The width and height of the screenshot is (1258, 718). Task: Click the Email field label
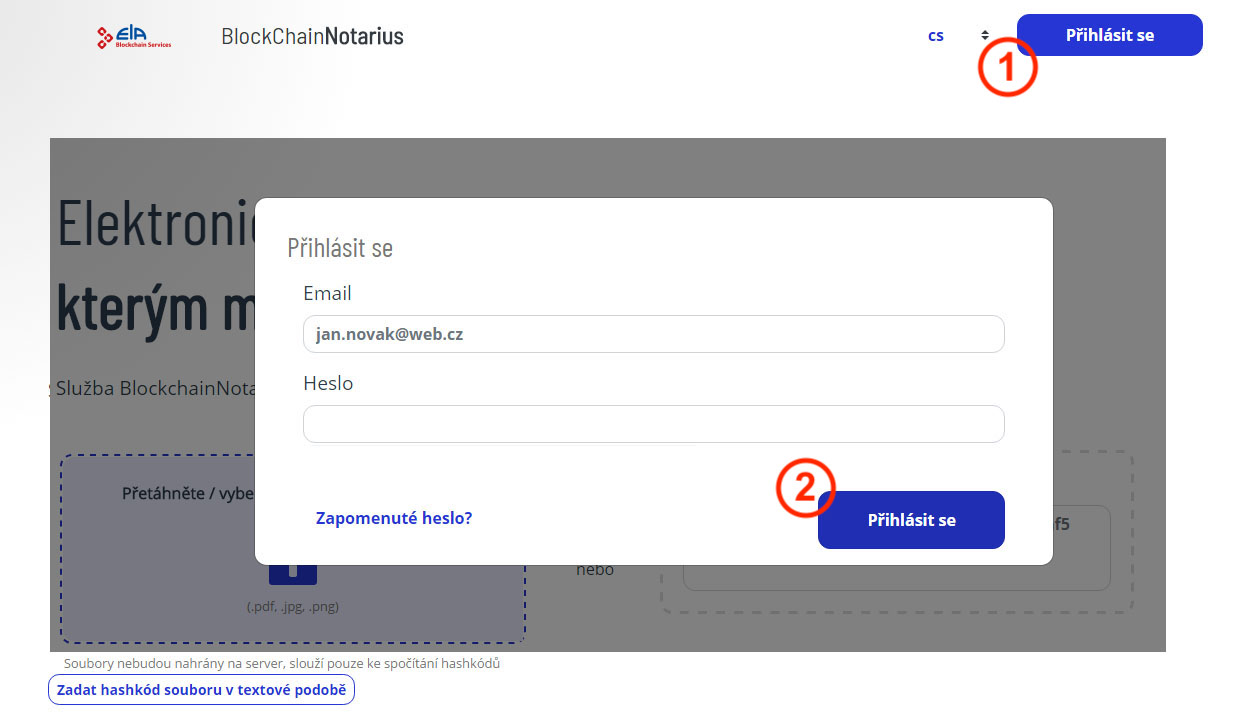327,294
